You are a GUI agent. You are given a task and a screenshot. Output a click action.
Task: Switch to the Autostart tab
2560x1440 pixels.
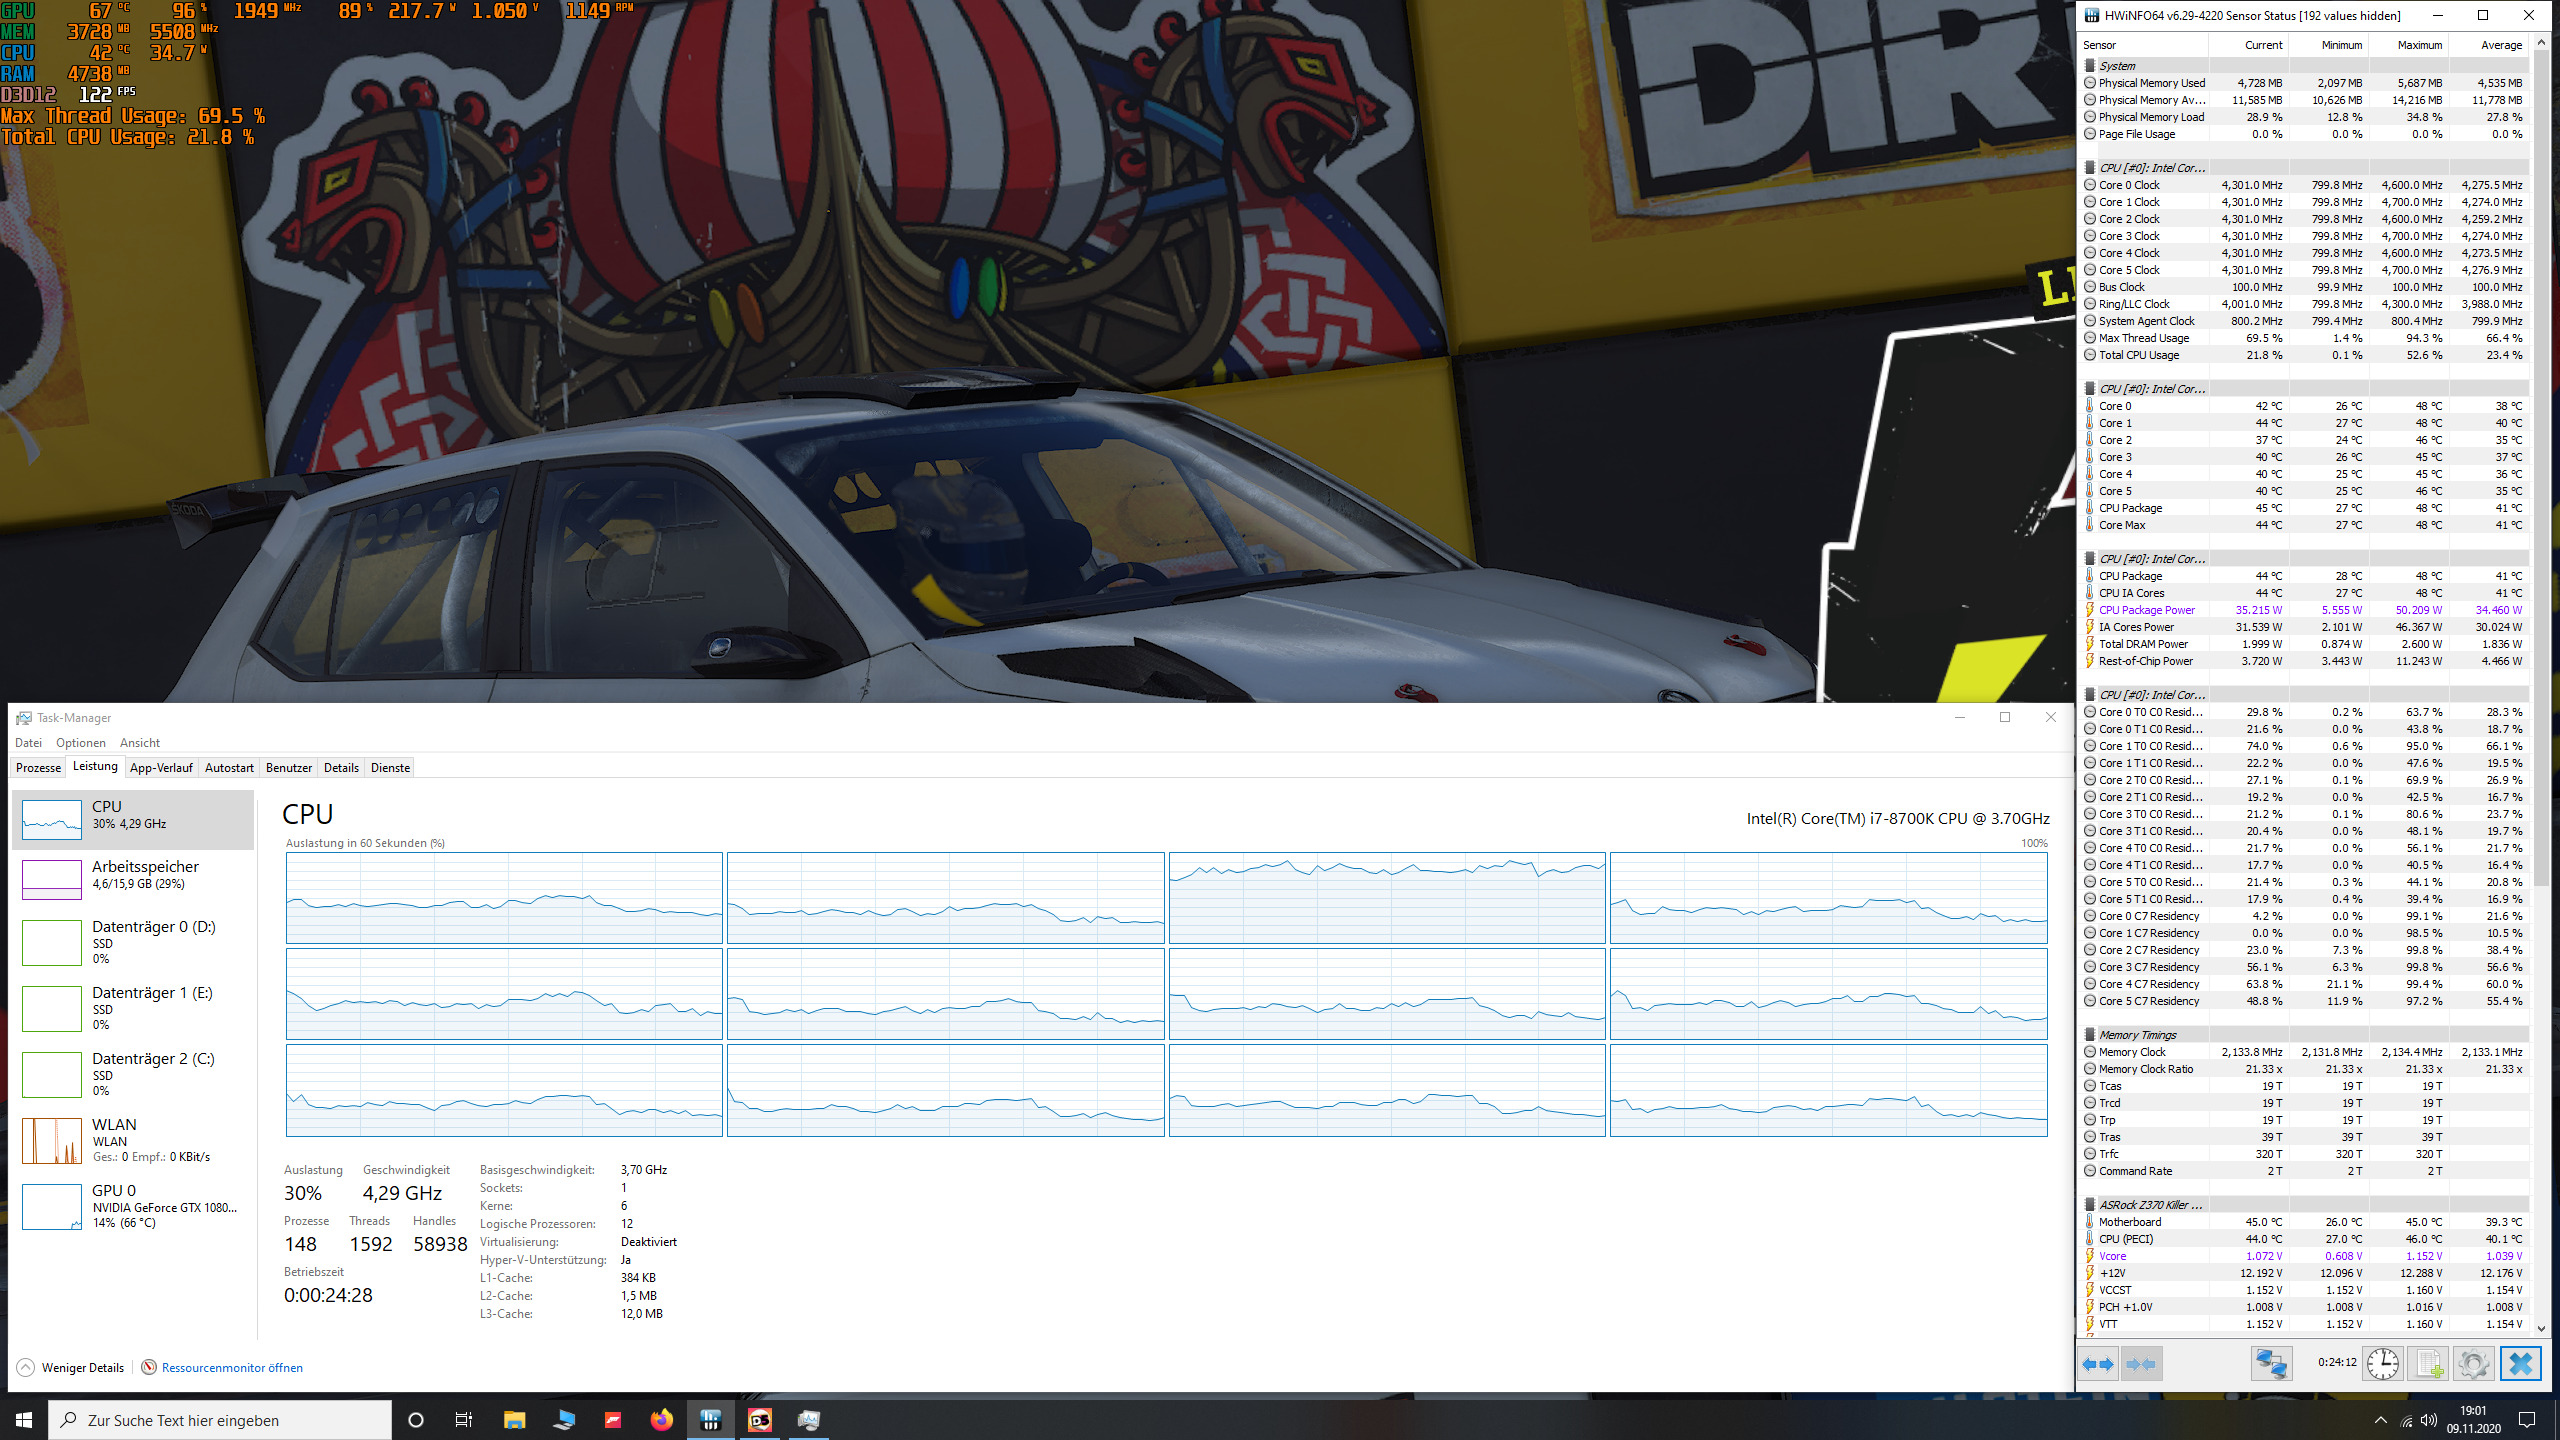click(x=229, y=767)
